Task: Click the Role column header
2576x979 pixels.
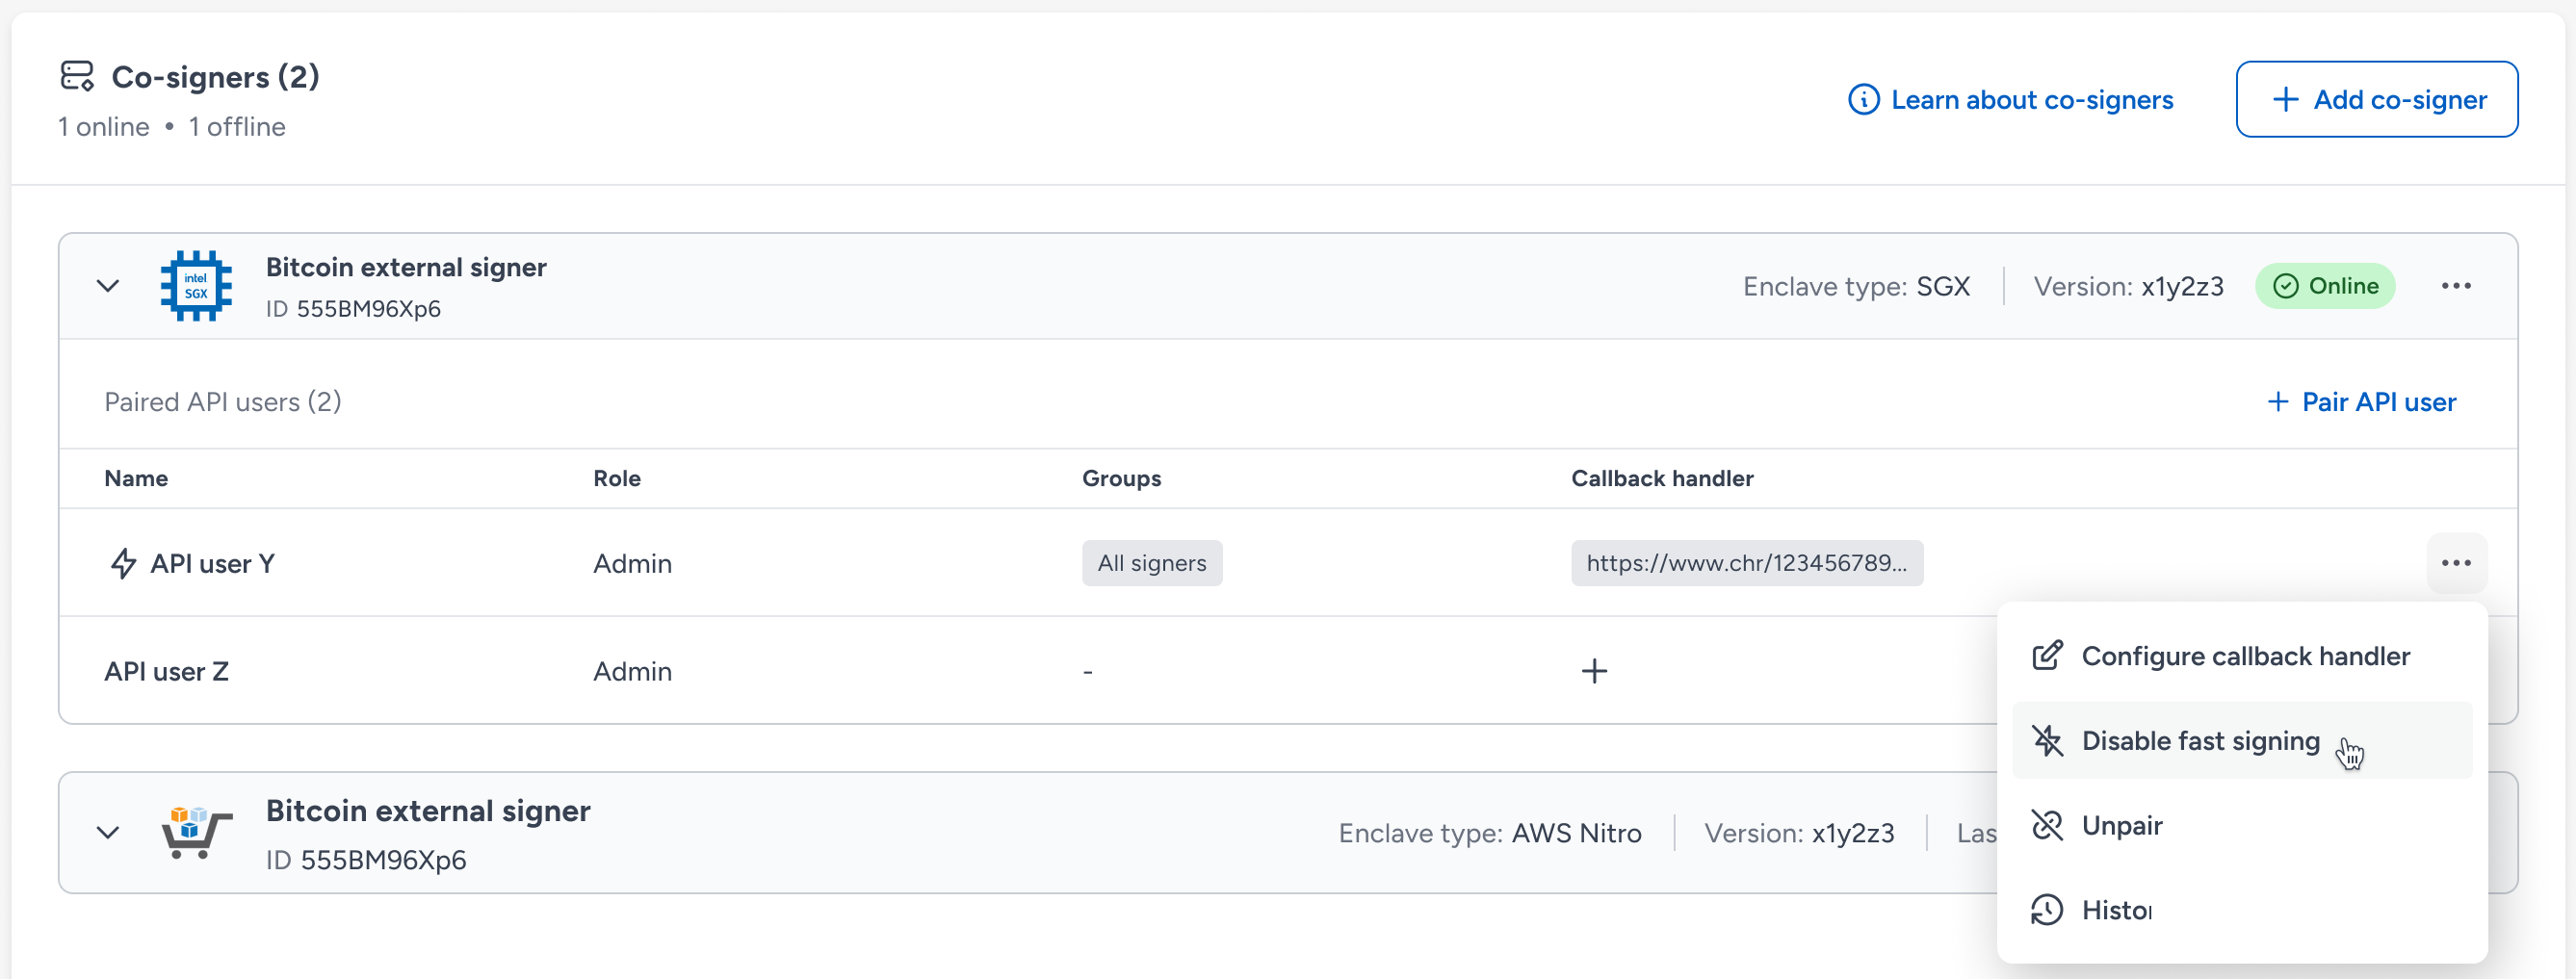Action: [617, 478]
